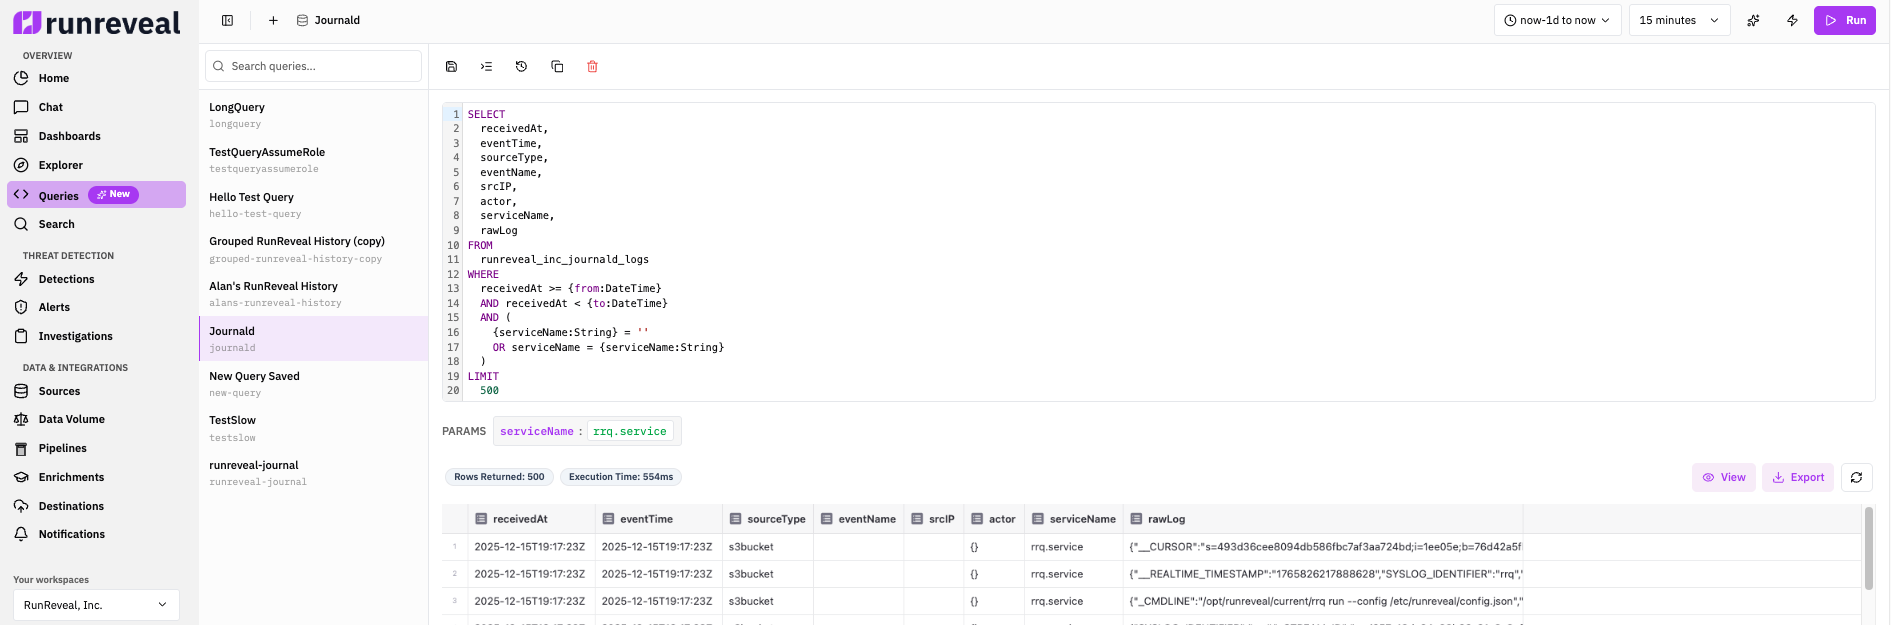Viewport: 1891px width, 625px height.
Task: Open query history with clock icon
Action: pyautogui.click(x=521, y=66)
